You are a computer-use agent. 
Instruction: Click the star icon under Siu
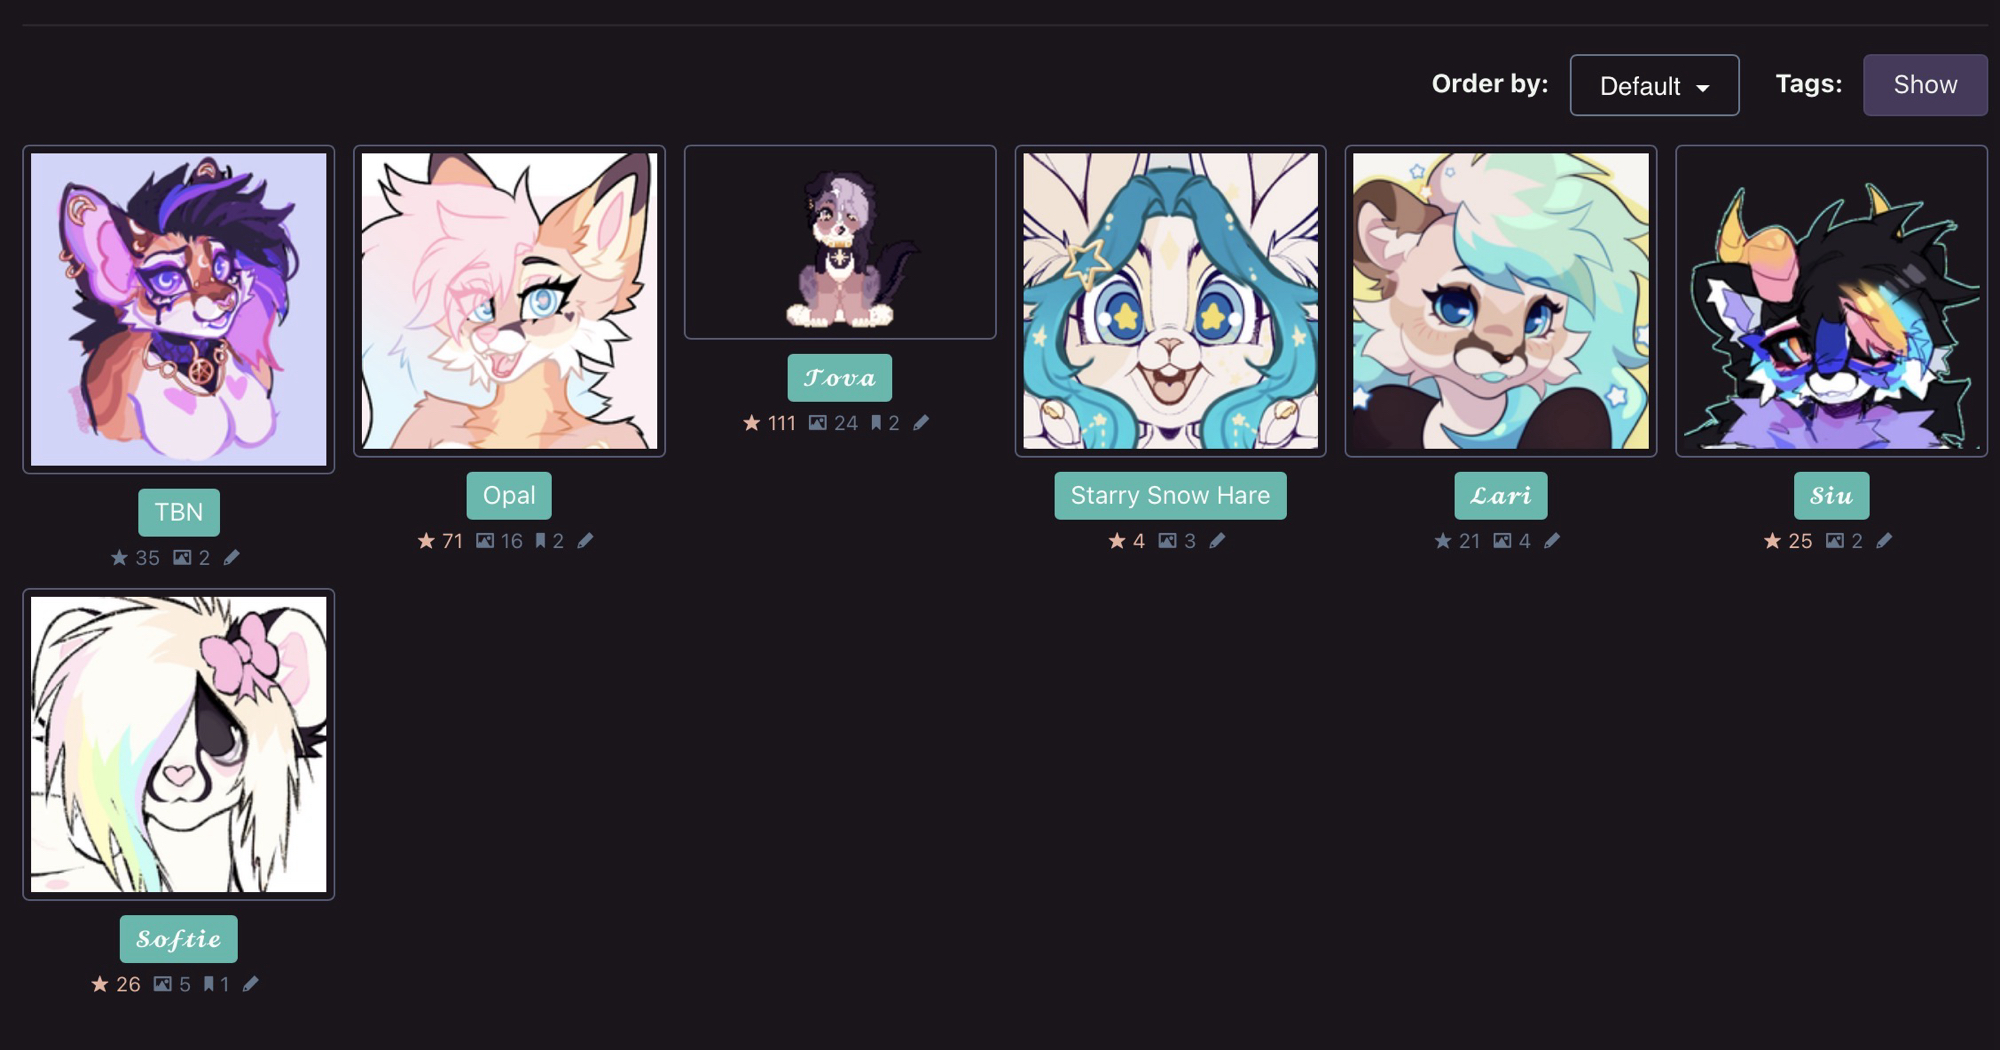(x=1773, y=541)
